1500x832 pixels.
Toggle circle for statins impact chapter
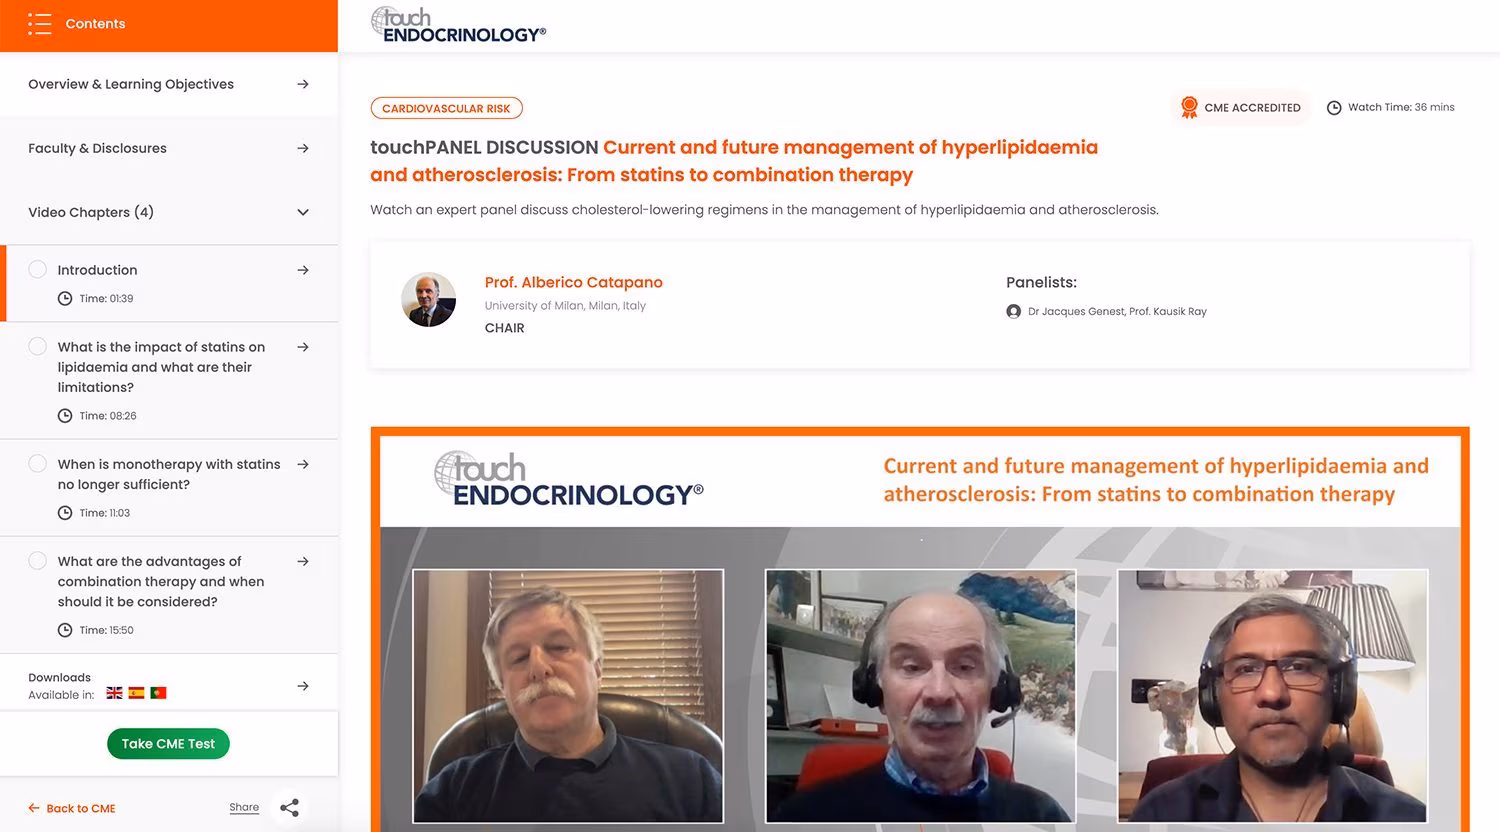(x=38, y=346)
